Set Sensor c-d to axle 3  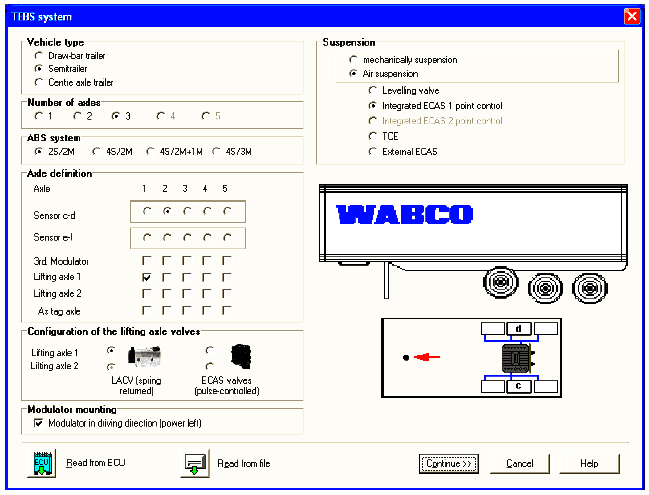[x=187, y=211]
